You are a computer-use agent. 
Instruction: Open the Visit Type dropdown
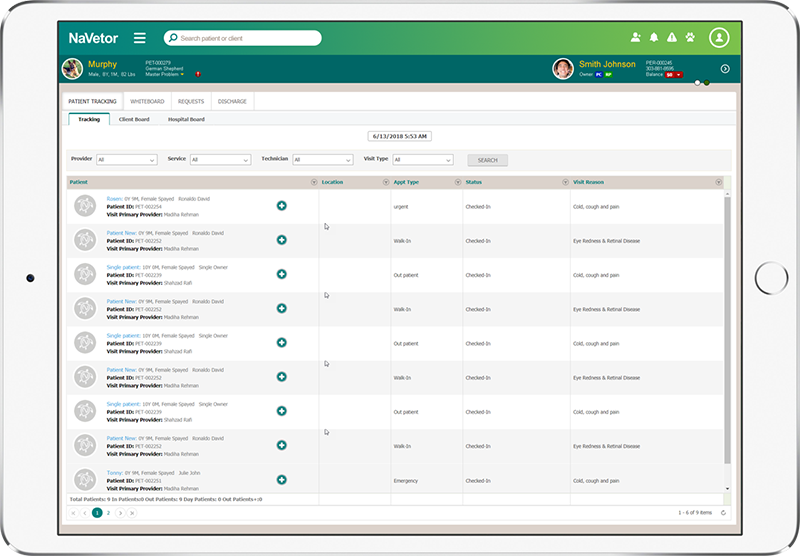(423, 160)
